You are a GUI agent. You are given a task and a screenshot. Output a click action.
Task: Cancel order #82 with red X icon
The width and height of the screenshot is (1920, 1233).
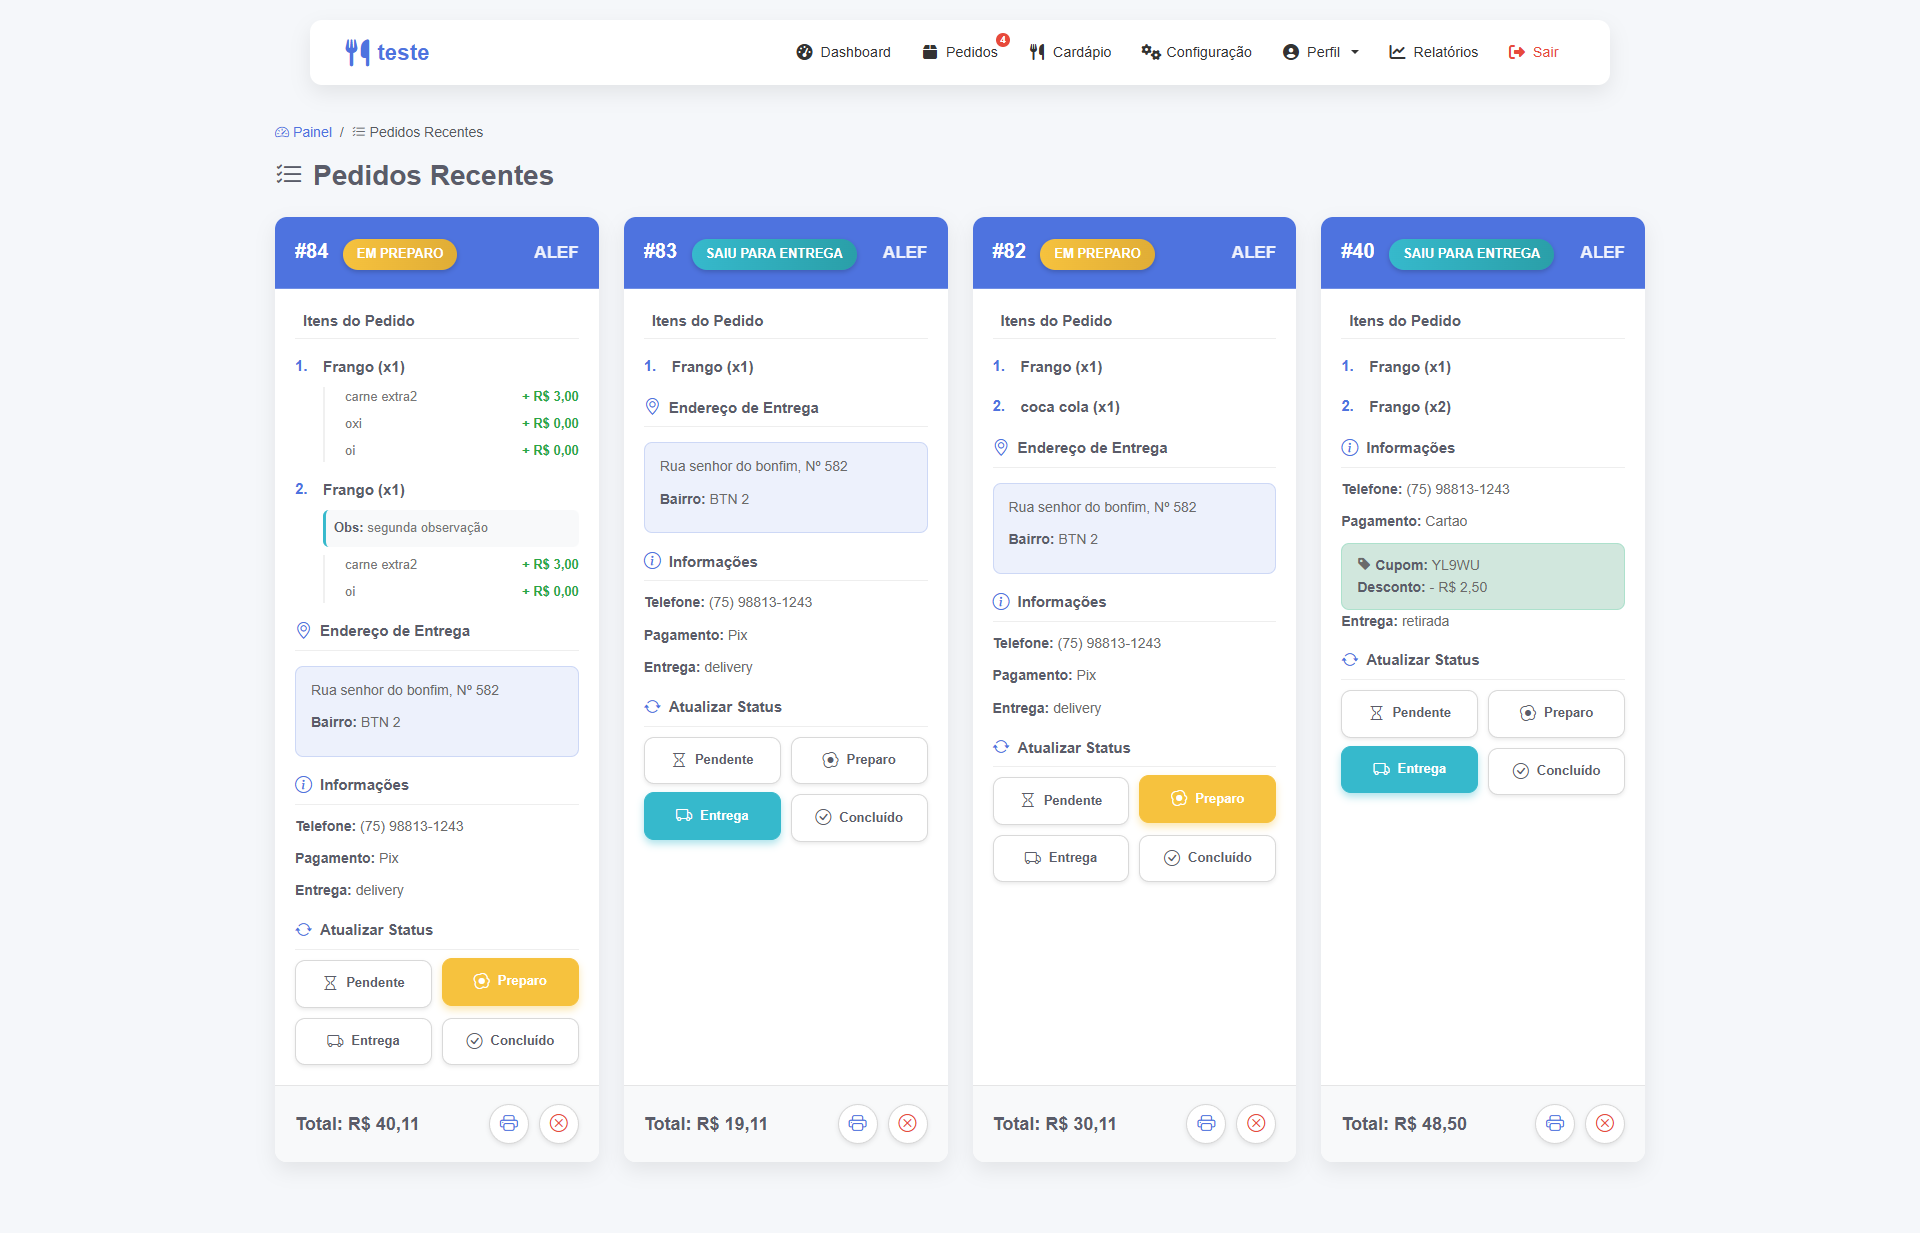[1256, 1123]
